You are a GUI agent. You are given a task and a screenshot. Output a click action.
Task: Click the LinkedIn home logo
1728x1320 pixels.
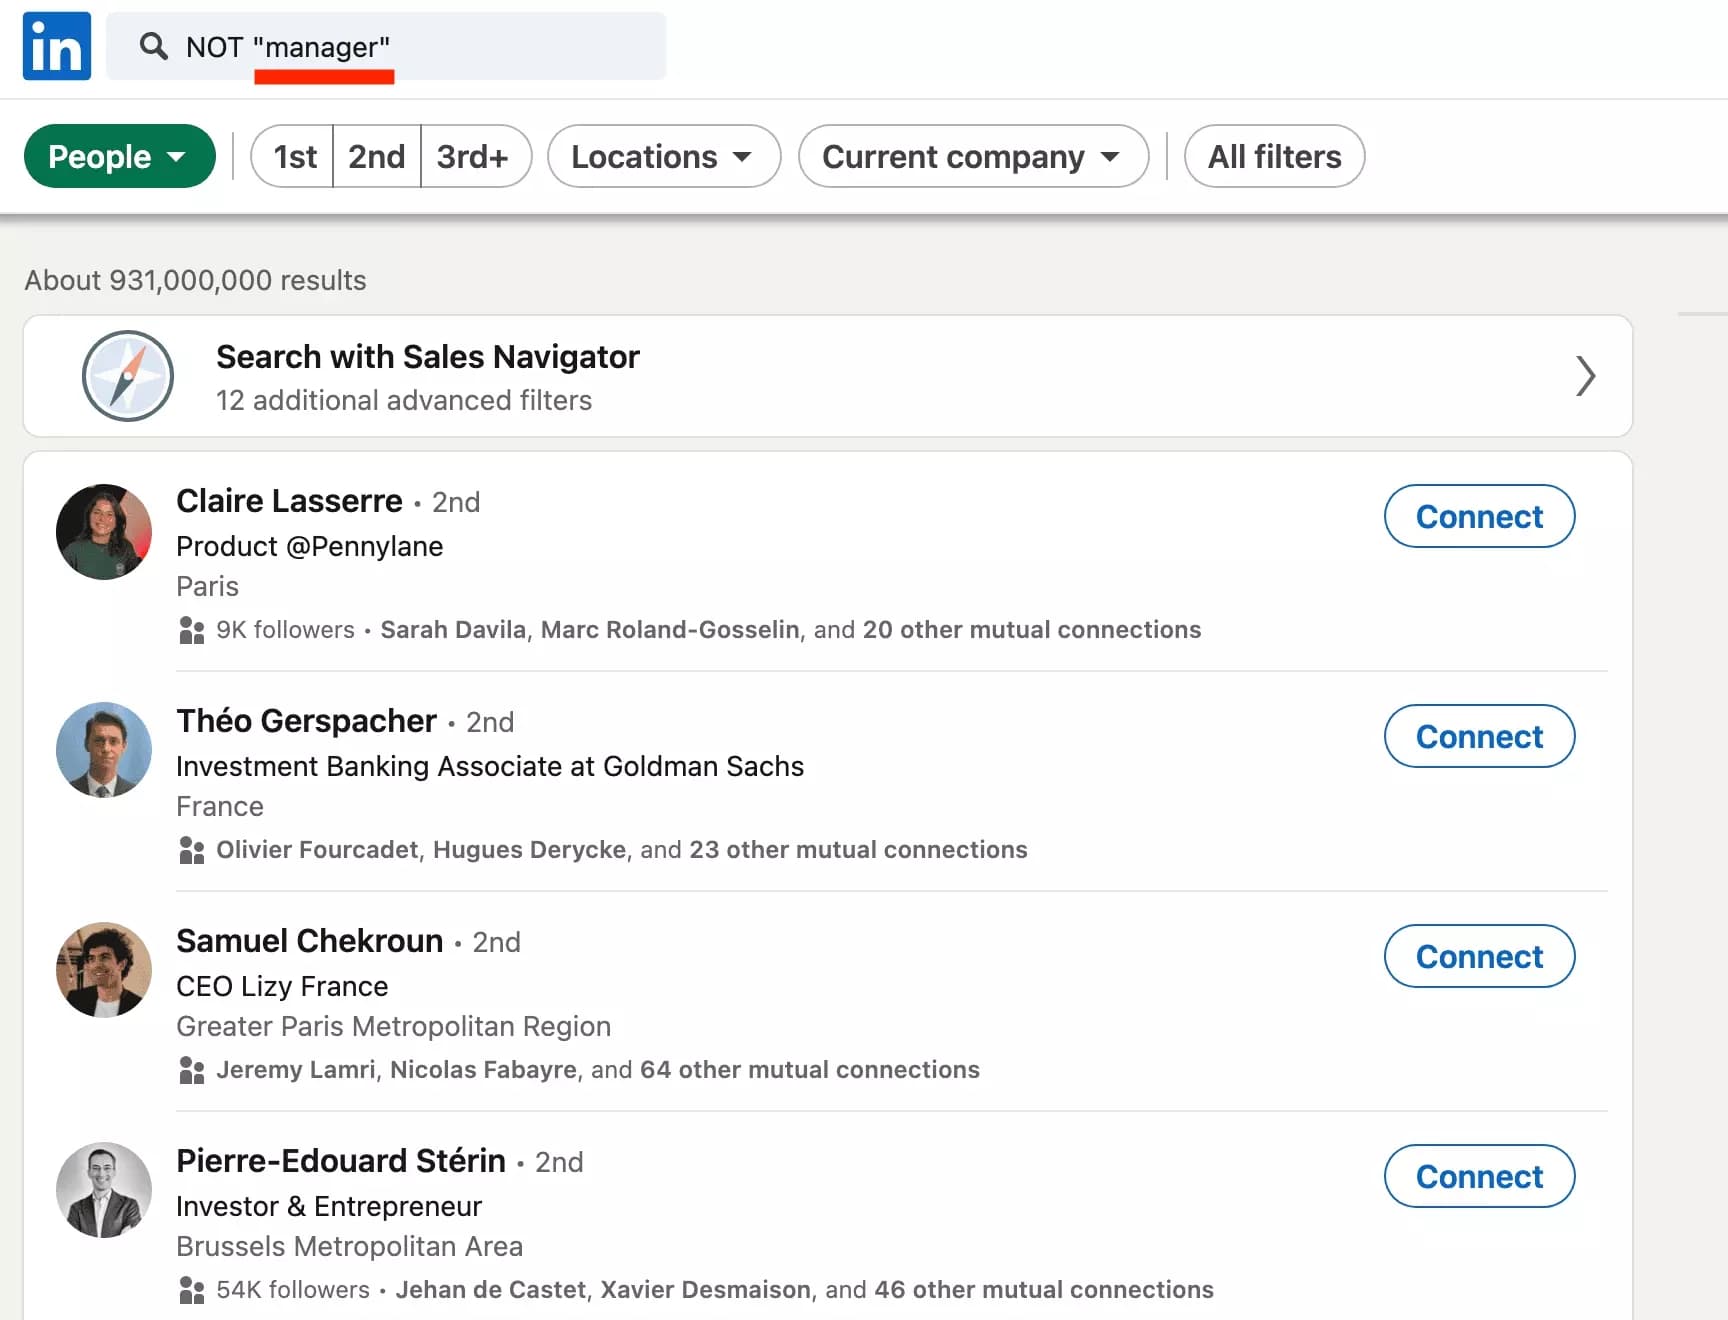click(56, 45)
